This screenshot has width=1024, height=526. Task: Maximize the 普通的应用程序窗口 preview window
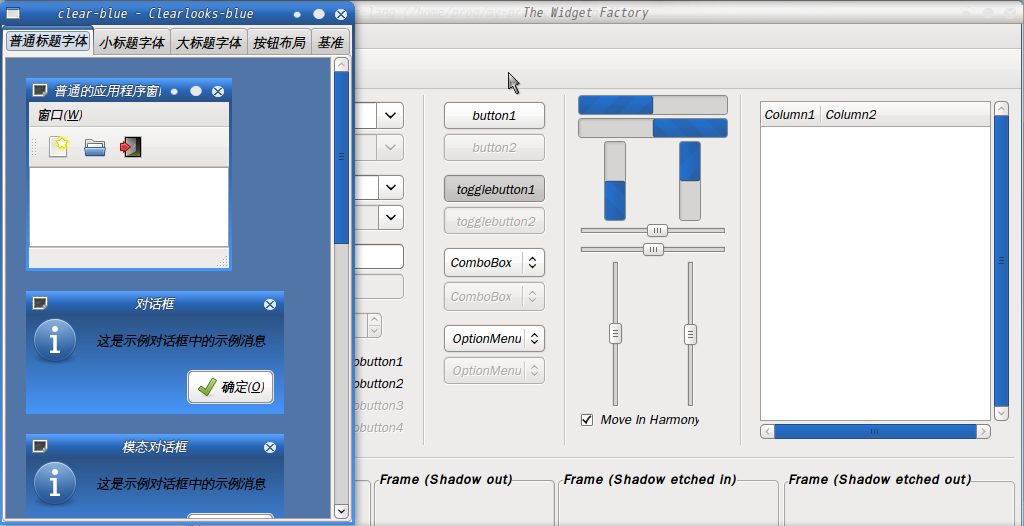[196, 91]
